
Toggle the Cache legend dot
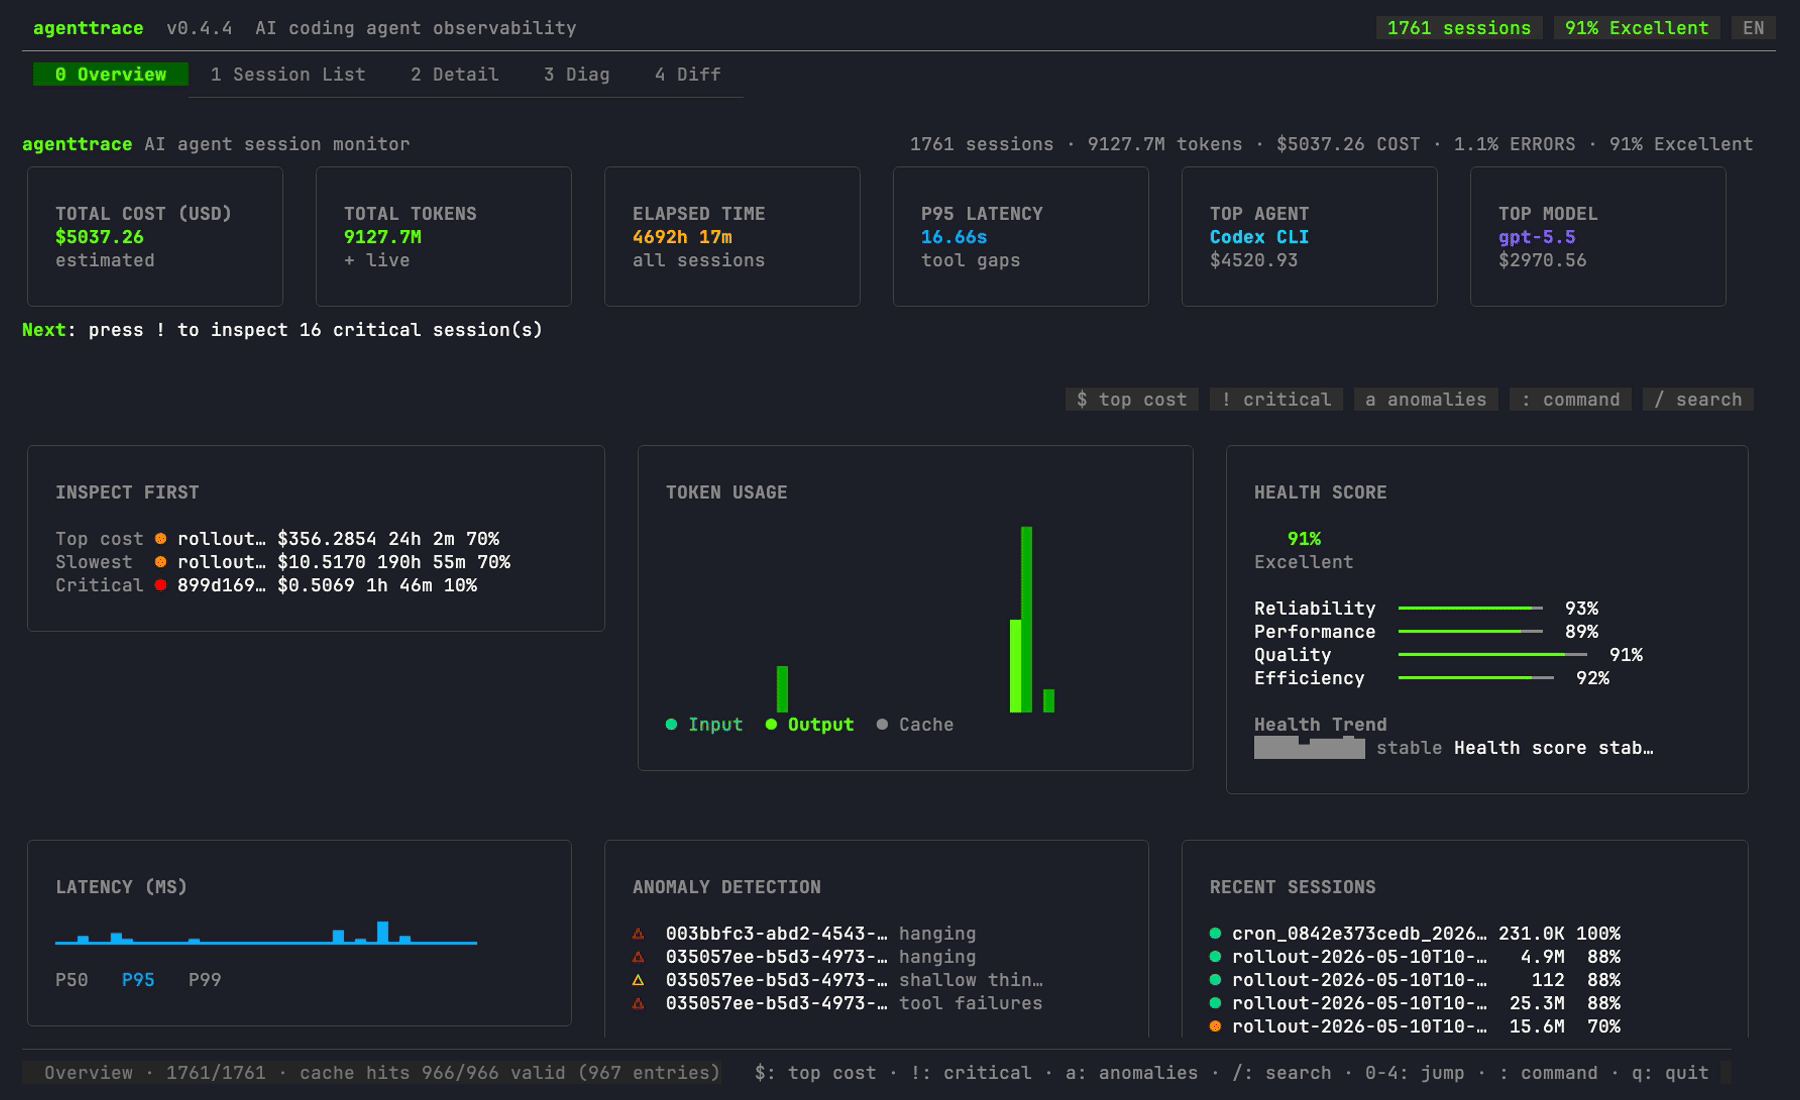(882, 724)
